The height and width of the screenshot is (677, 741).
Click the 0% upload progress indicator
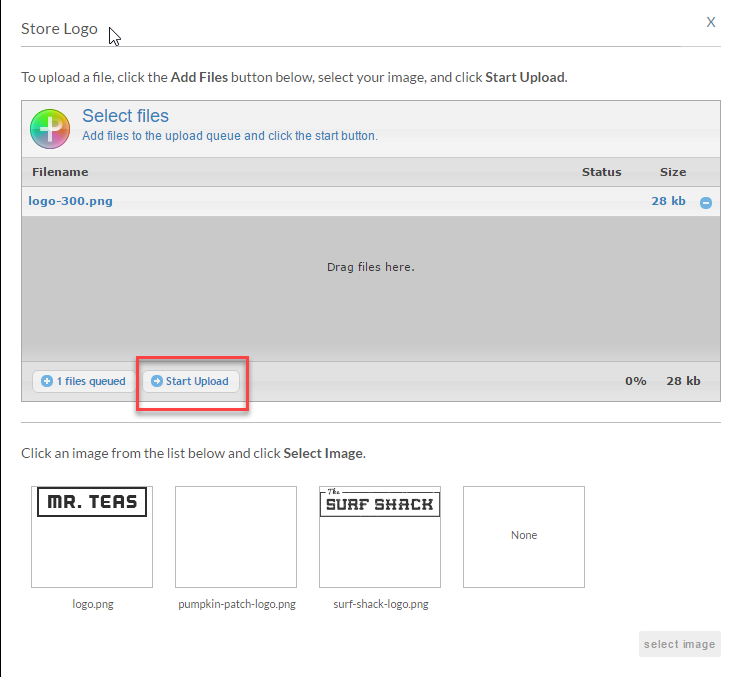[x=636, y=381]
